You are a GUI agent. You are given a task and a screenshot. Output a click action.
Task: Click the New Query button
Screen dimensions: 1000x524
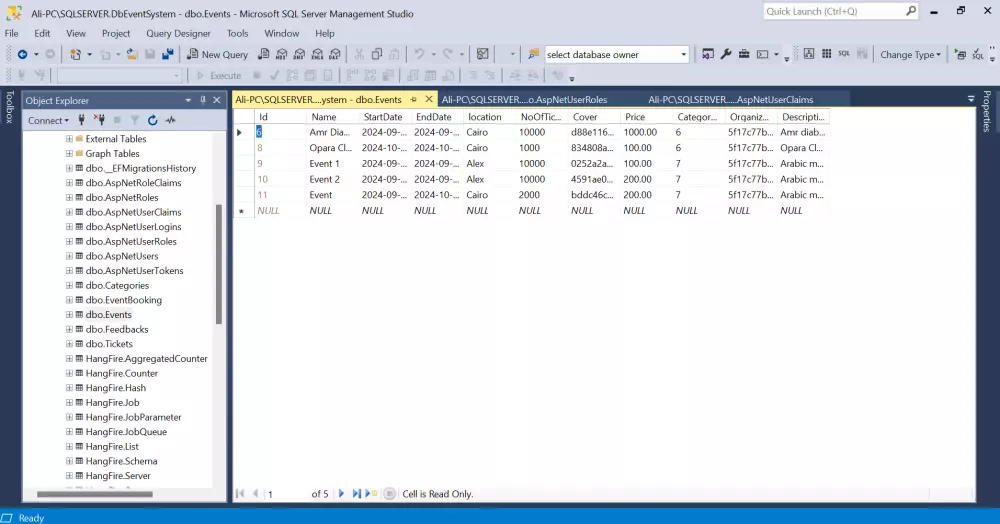point(217,55)
